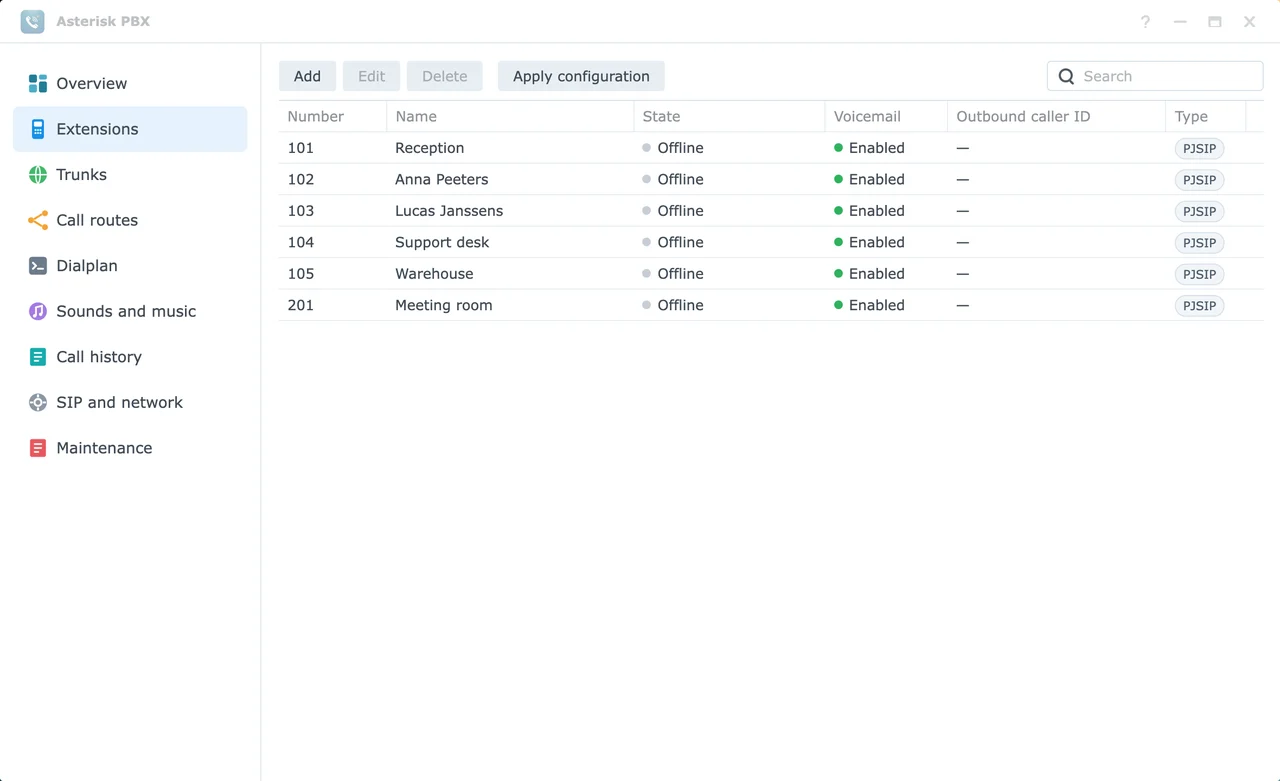This screenshot has height=781, width=1280.
Task: Sort by the Name column header
Action: click(510, 116)
